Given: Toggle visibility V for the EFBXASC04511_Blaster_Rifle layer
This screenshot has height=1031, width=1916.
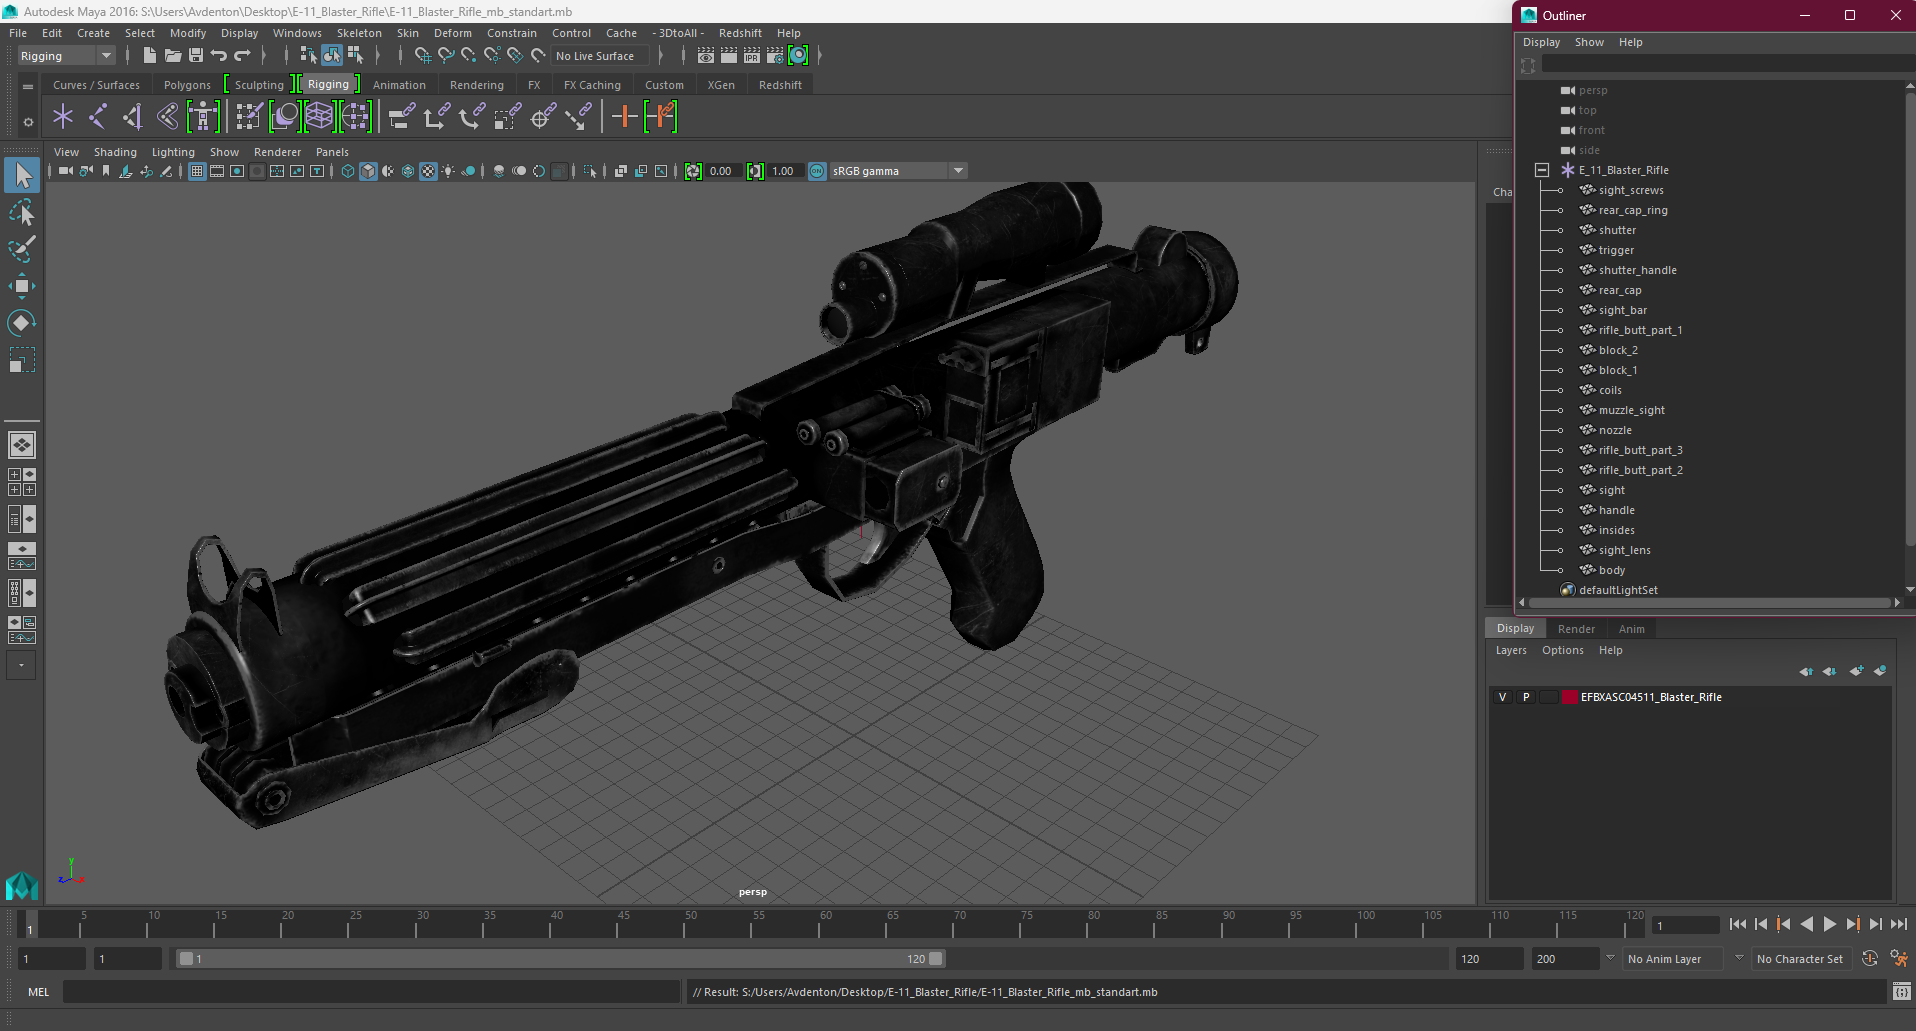Looking at the screenshot, I should pyautogui.click(x=1502, y=697).
